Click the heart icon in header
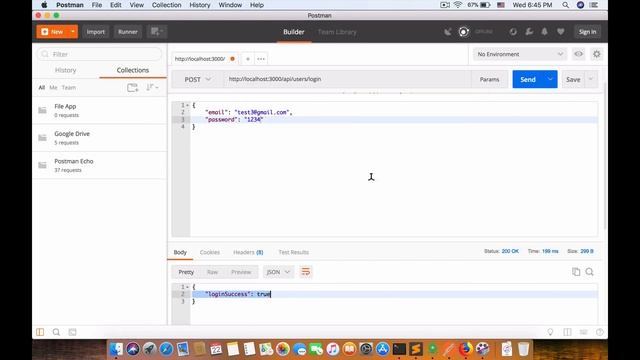 tap(560, 32)
